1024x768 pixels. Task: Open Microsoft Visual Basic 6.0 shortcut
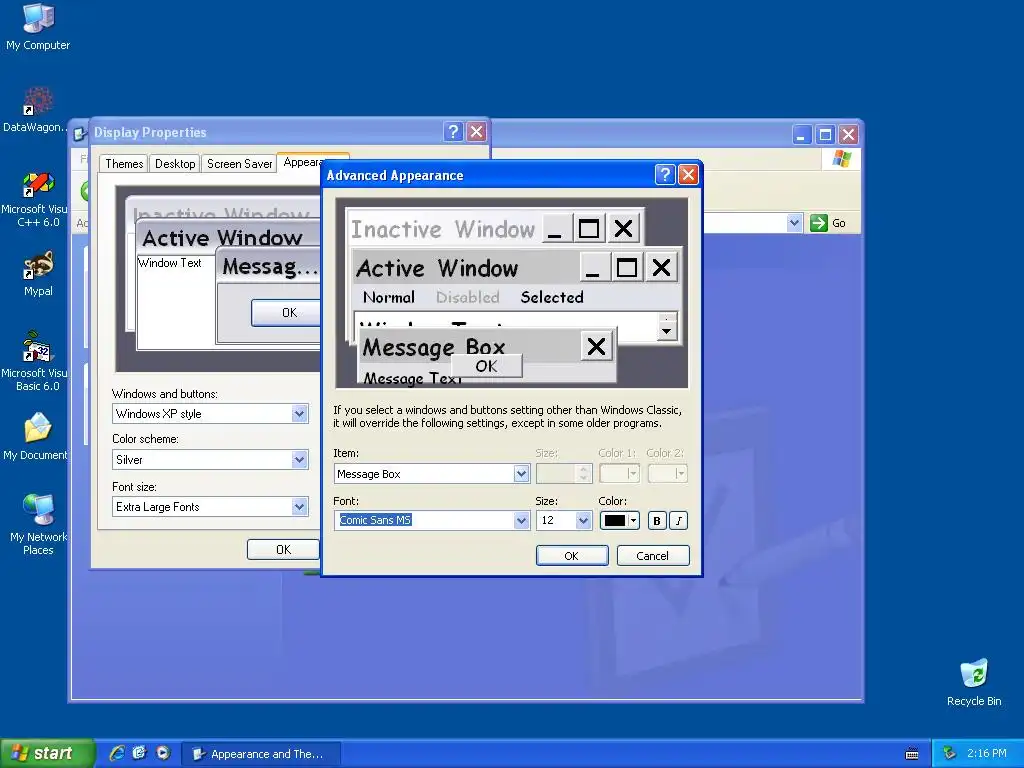pyautogui.click(x=37, y=361)
